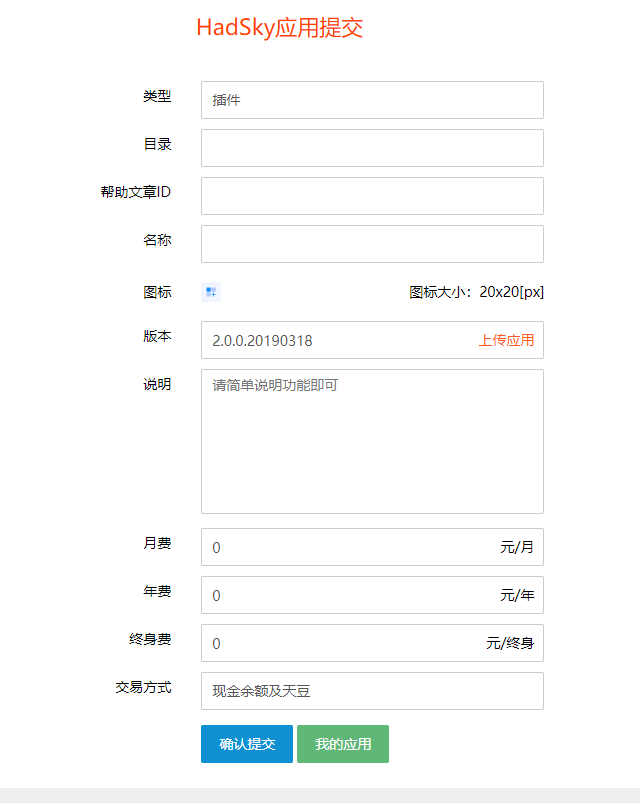Focus the 名称 input field
The image size is (640, 809).
372,244
